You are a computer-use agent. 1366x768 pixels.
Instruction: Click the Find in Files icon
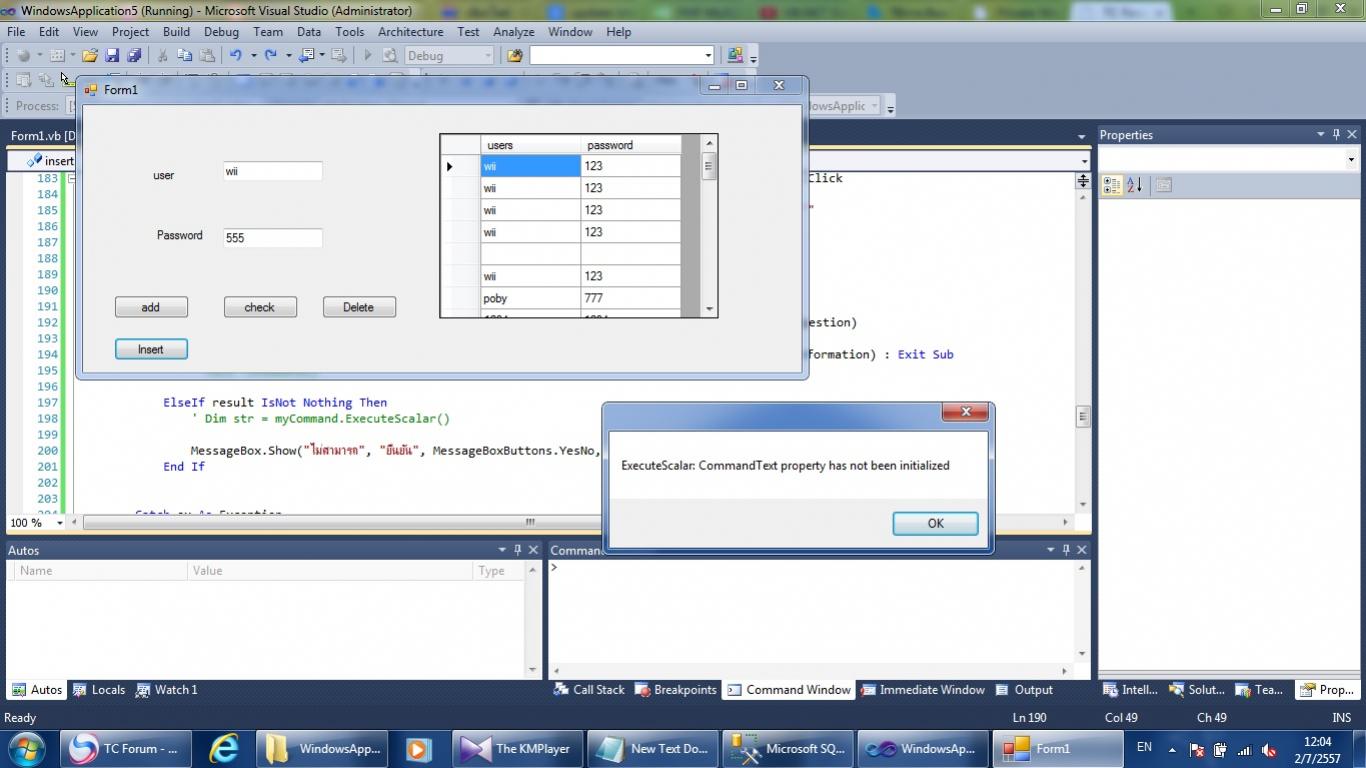coord(515,56)
